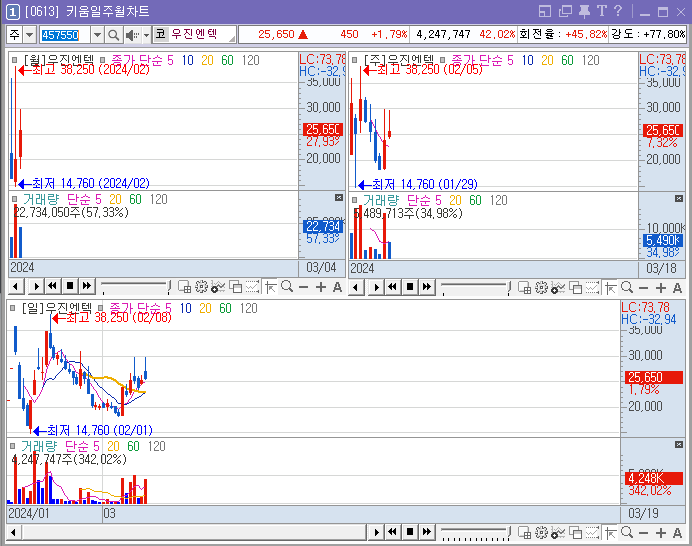Viewport: 692px width, 546px height.
Task: Click the 우진엔텍 stock name box
Action: click(201, 34)
